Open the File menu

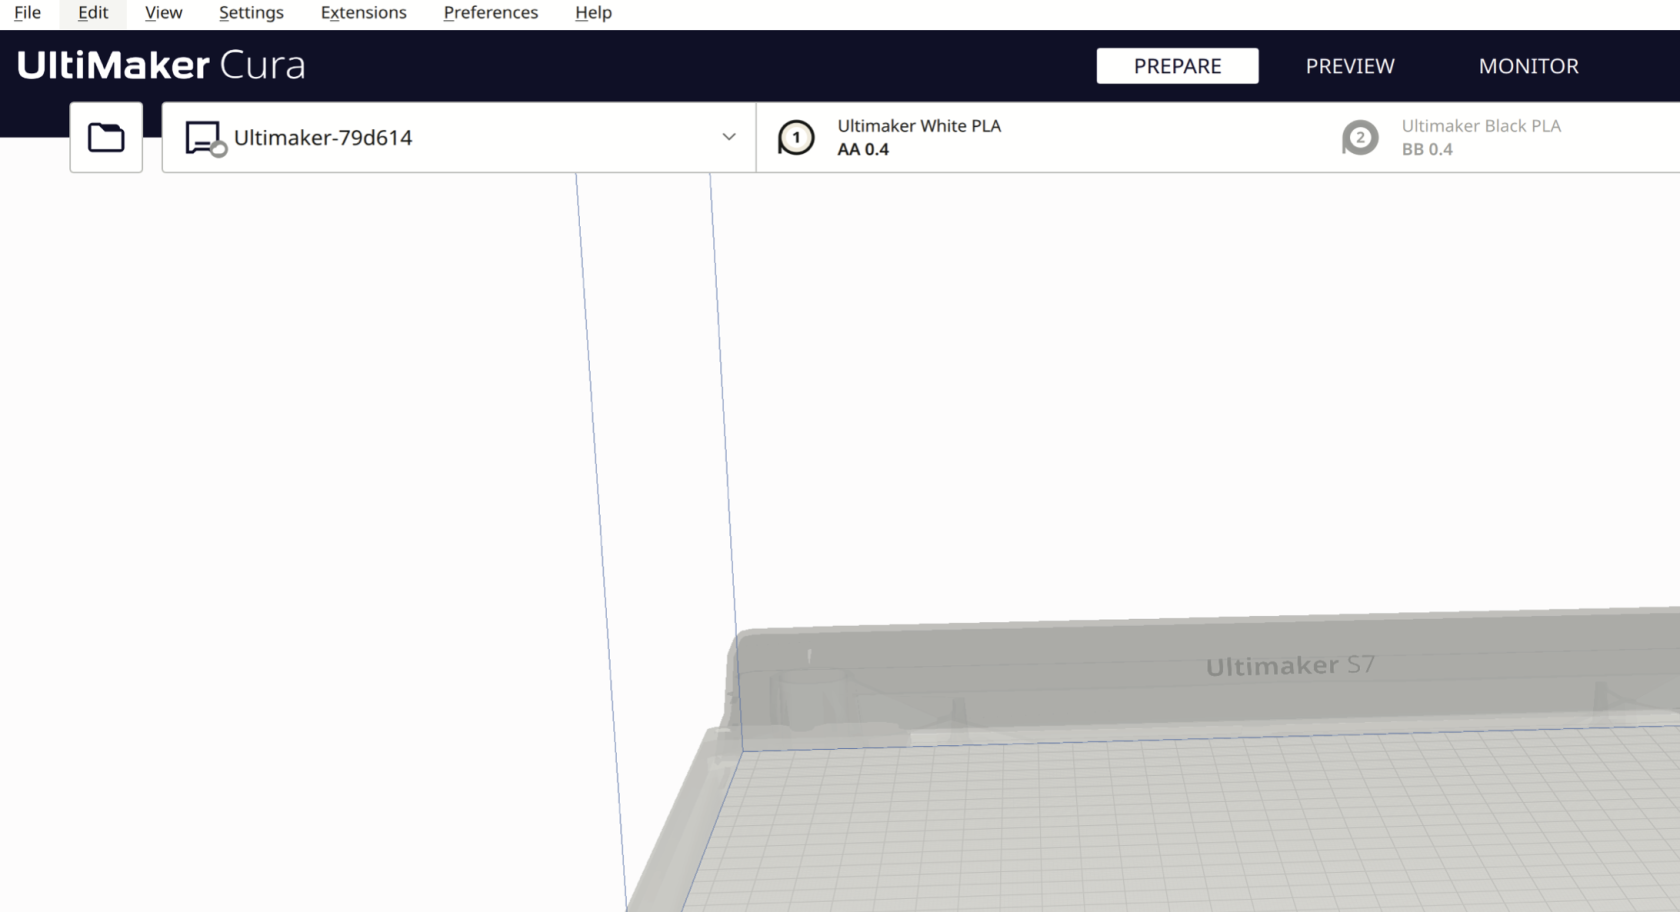(x=27, y=13)
